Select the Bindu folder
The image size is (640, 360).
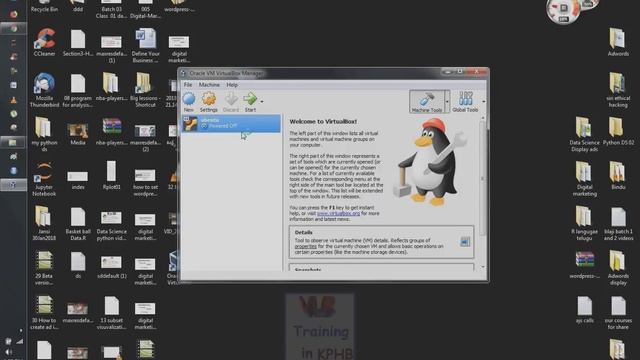[x=618, y=176]
